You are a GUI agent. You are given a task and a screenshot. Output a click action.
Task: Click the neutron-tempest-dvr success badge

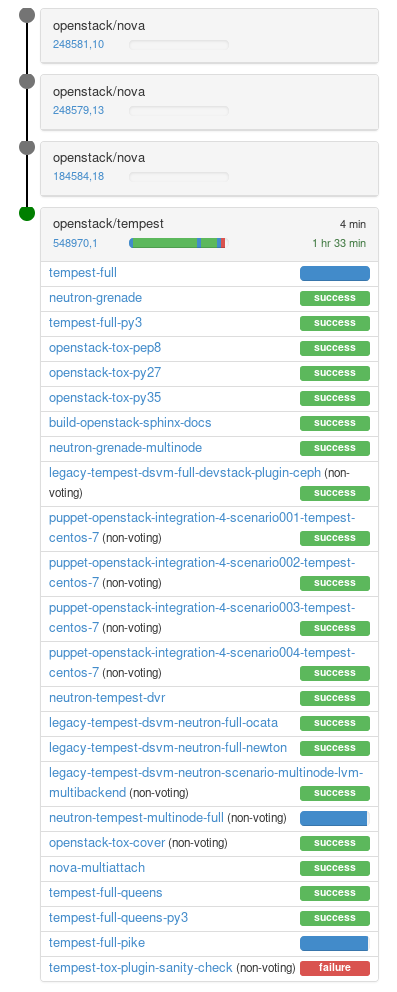[334, 698]
